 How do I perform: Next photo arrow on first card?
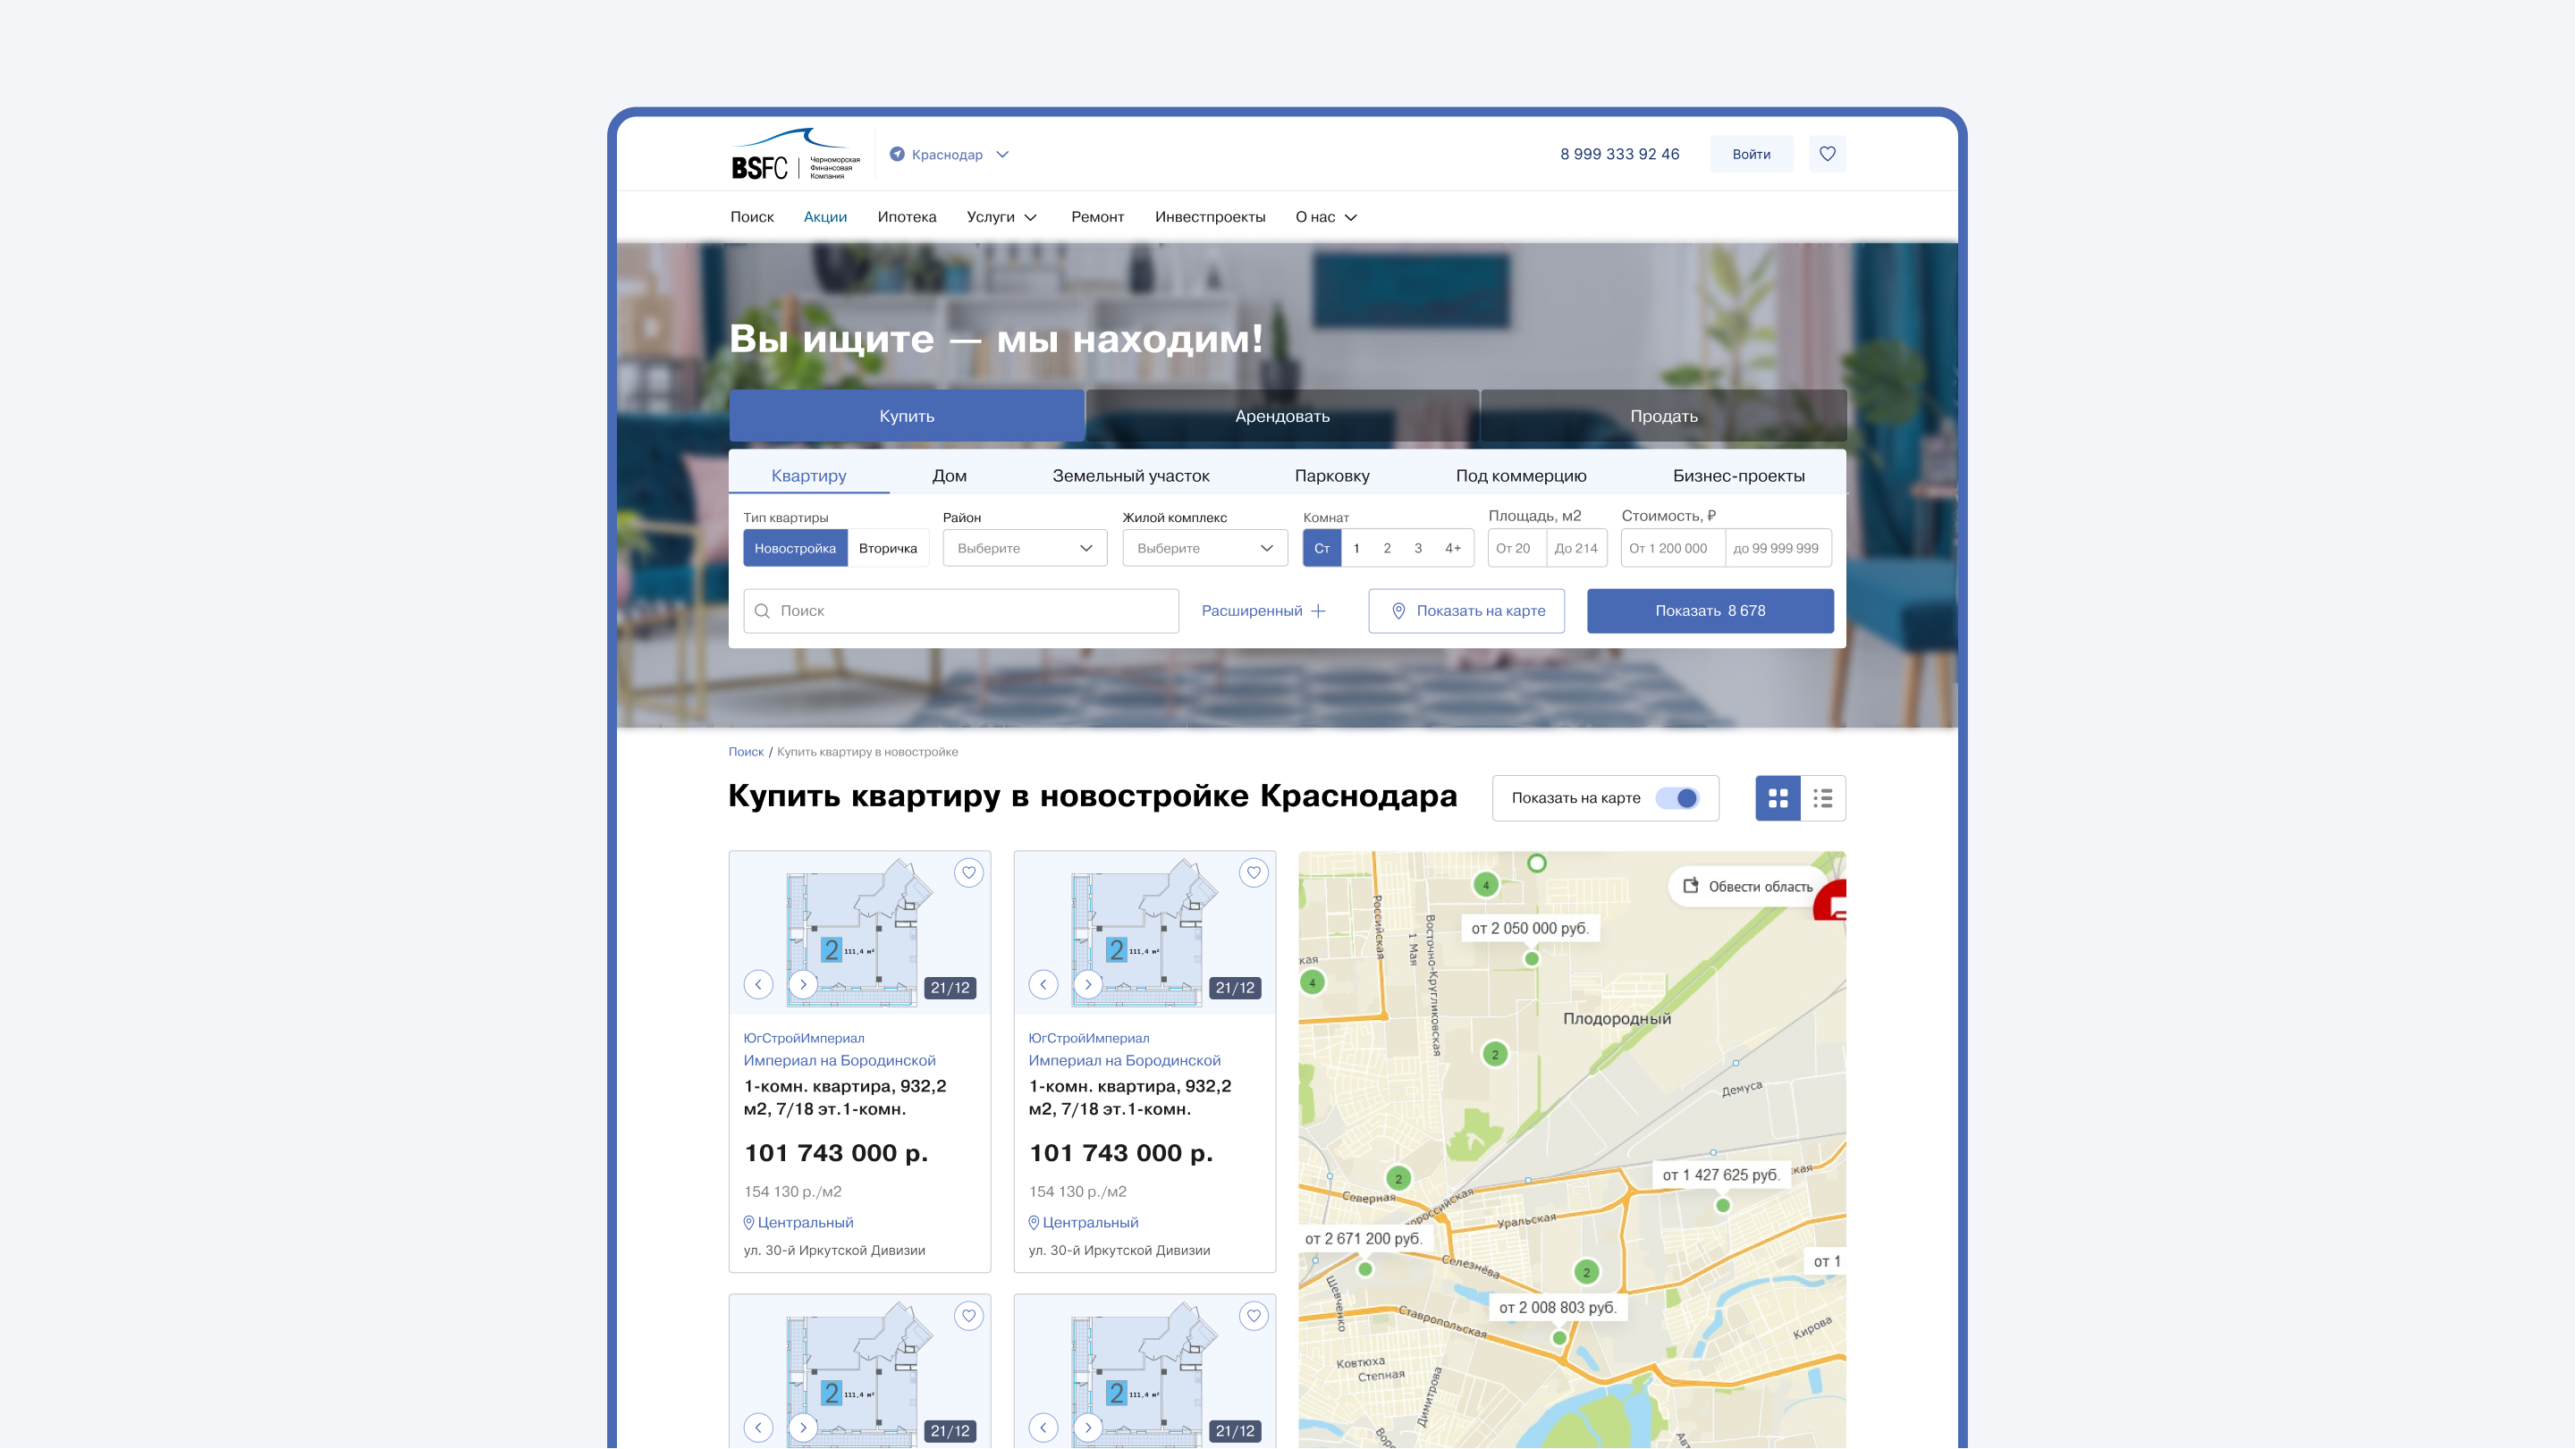tap(802, 985)
